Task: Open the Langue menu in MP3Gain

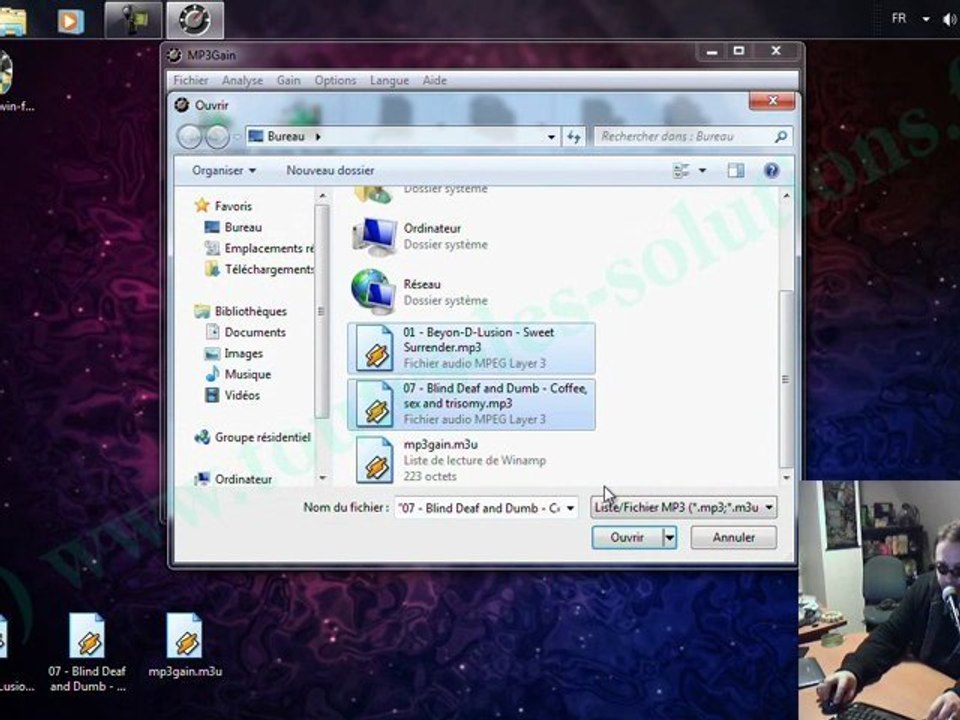Action: (x=389, y=80)
